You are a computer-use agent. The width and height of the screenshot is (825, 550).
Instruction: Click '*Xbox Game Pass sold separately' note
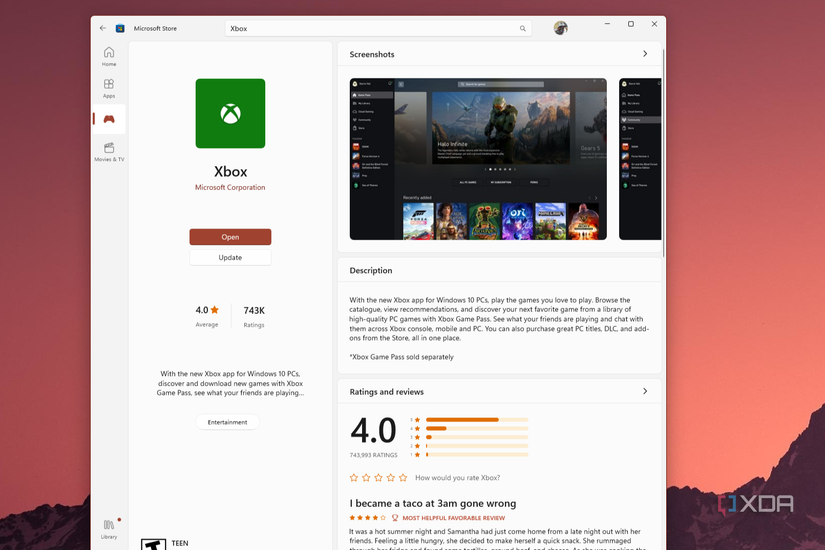(401, 357)
